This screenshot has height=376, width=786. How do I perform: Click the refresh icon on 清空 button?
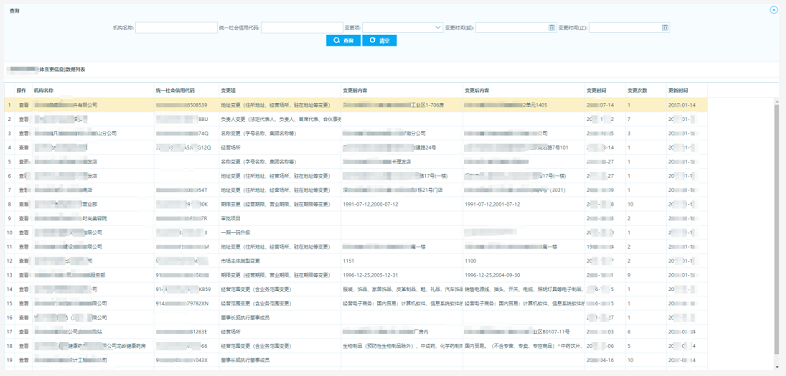(372, 41)
